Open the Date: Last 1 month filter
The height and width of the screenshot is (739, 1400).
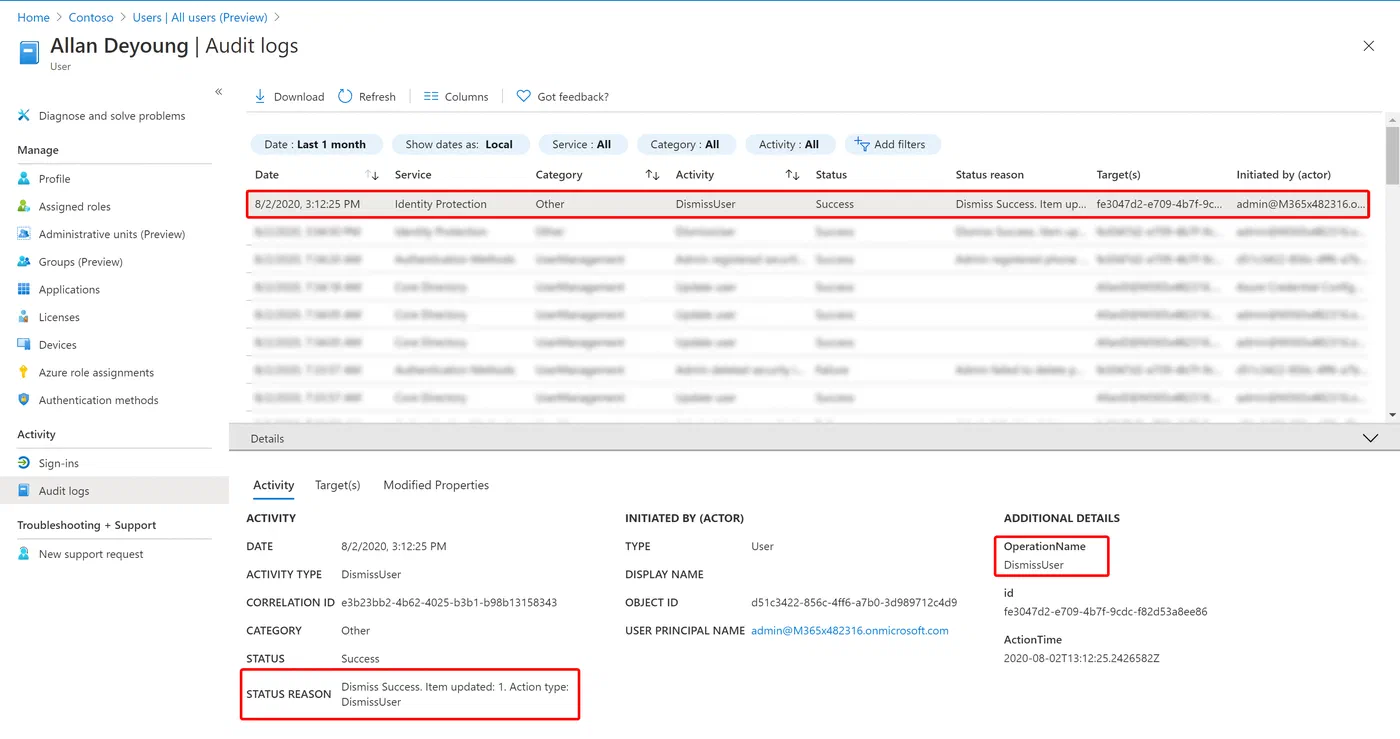click(315, 144)
